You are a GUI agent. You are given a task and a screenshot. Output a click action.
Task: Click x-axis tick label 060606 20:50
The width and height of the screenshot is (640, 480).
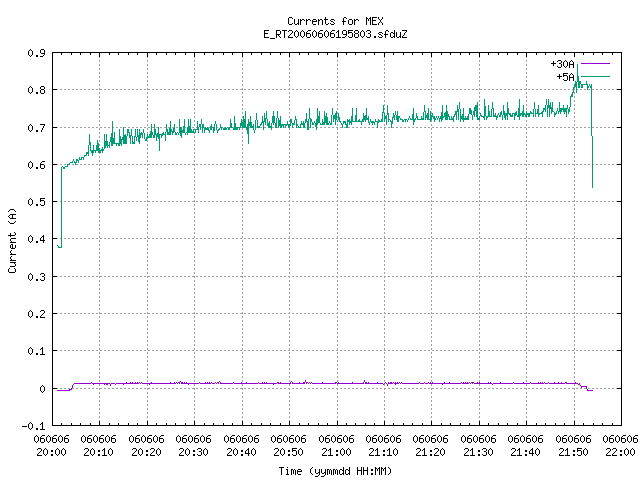click(x=289, y=446)
